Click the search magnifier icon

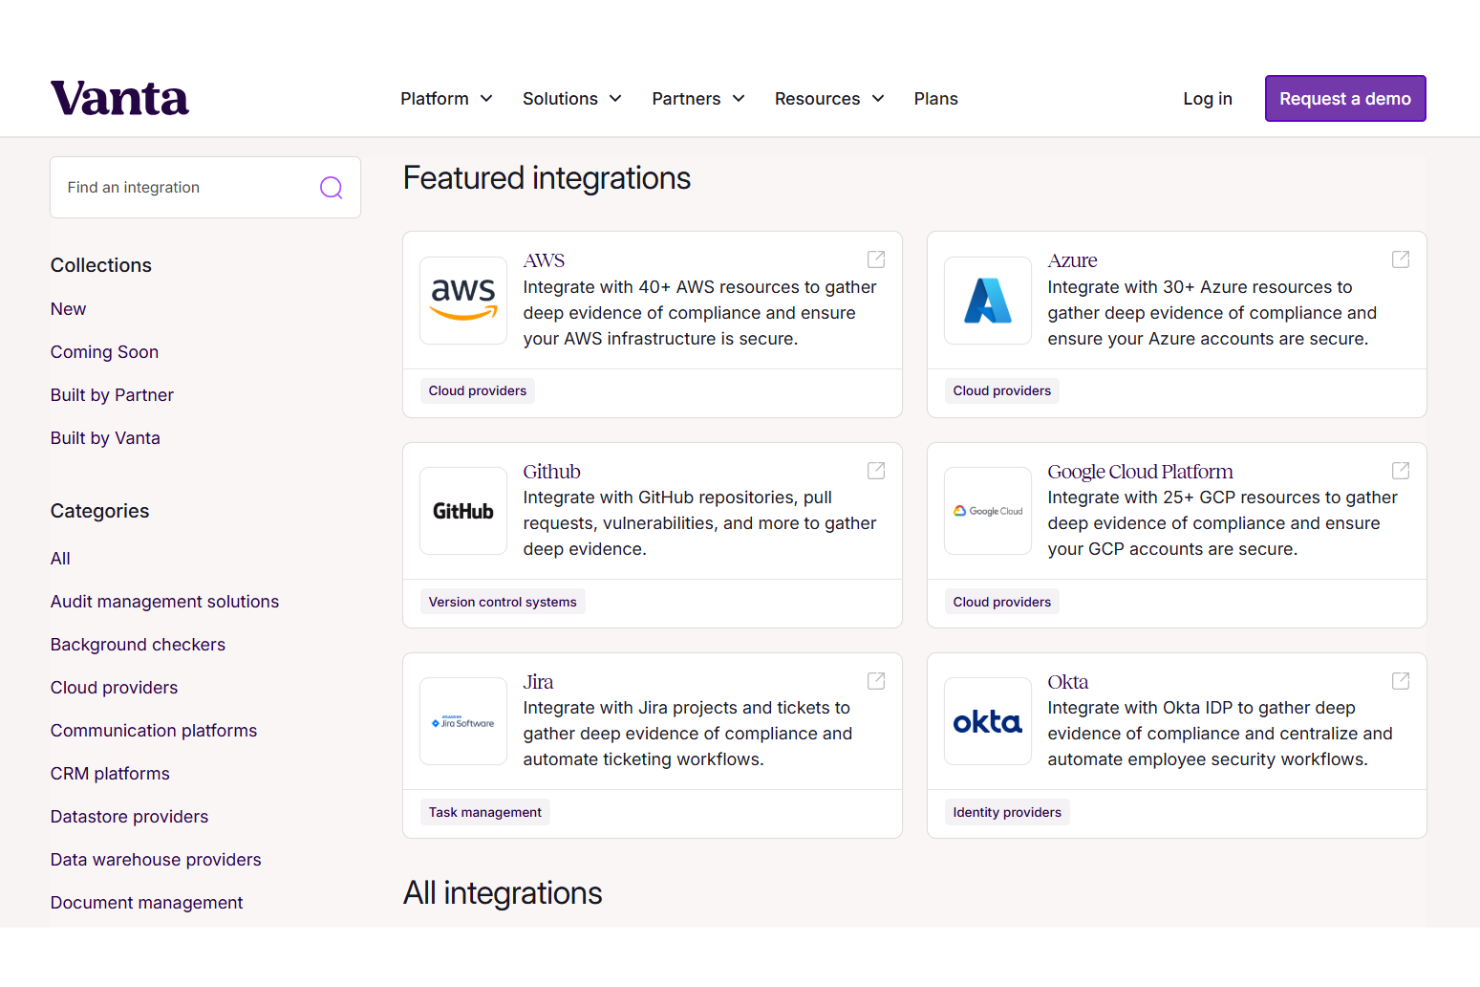(331, 187)
